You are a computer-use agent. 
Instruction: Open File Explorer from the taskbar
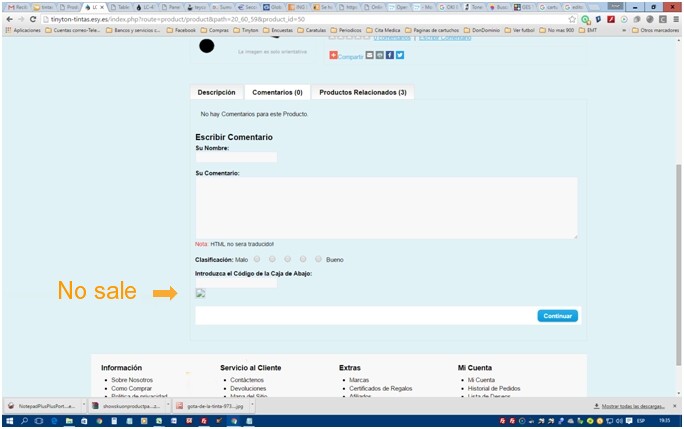pyautogui.click(x=69, y=421)
